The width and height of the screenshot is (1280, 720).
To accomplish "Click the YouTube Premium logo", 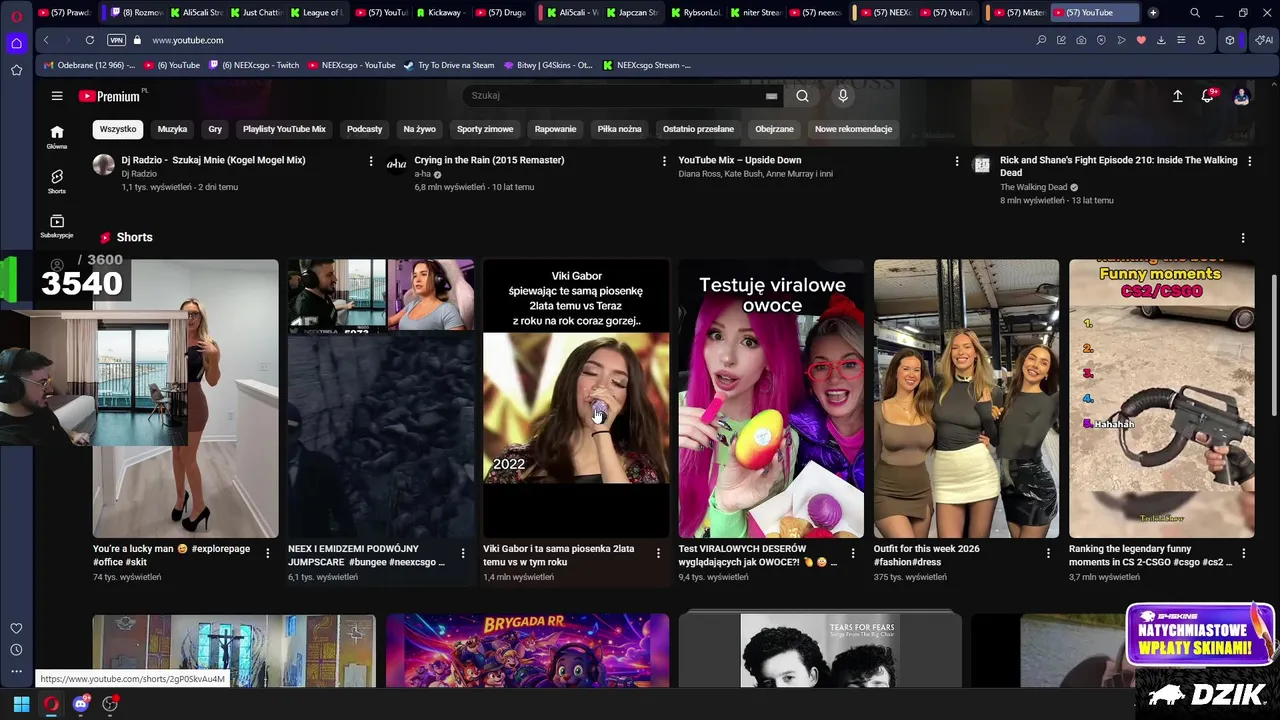I will (112, 96).
